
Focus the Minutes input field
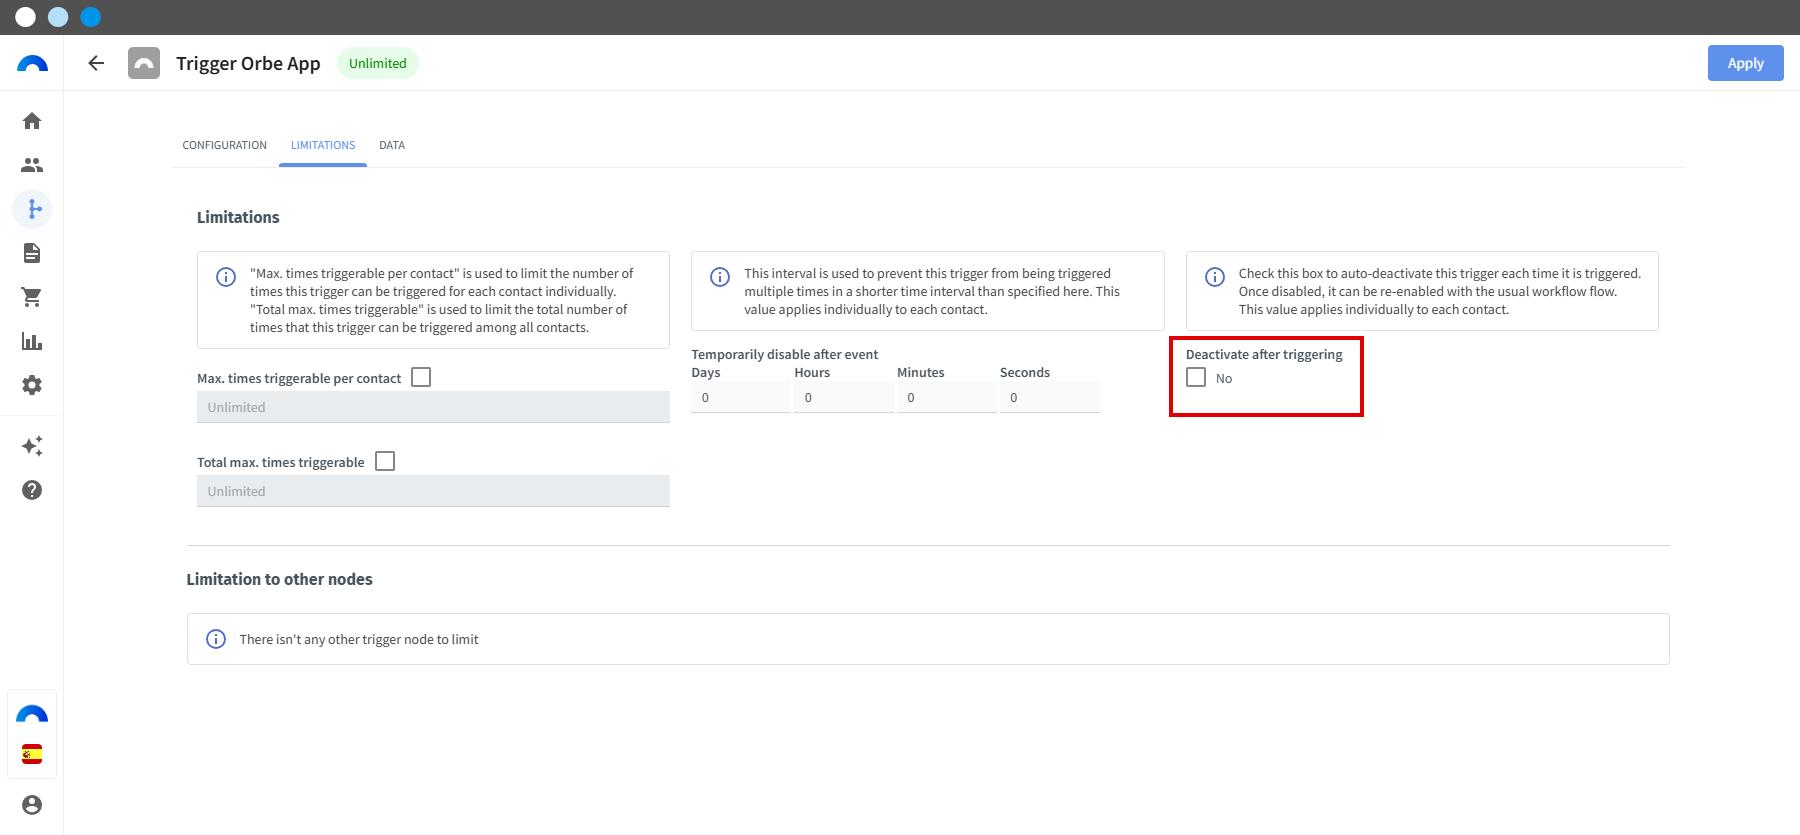(x=946, y=397)
